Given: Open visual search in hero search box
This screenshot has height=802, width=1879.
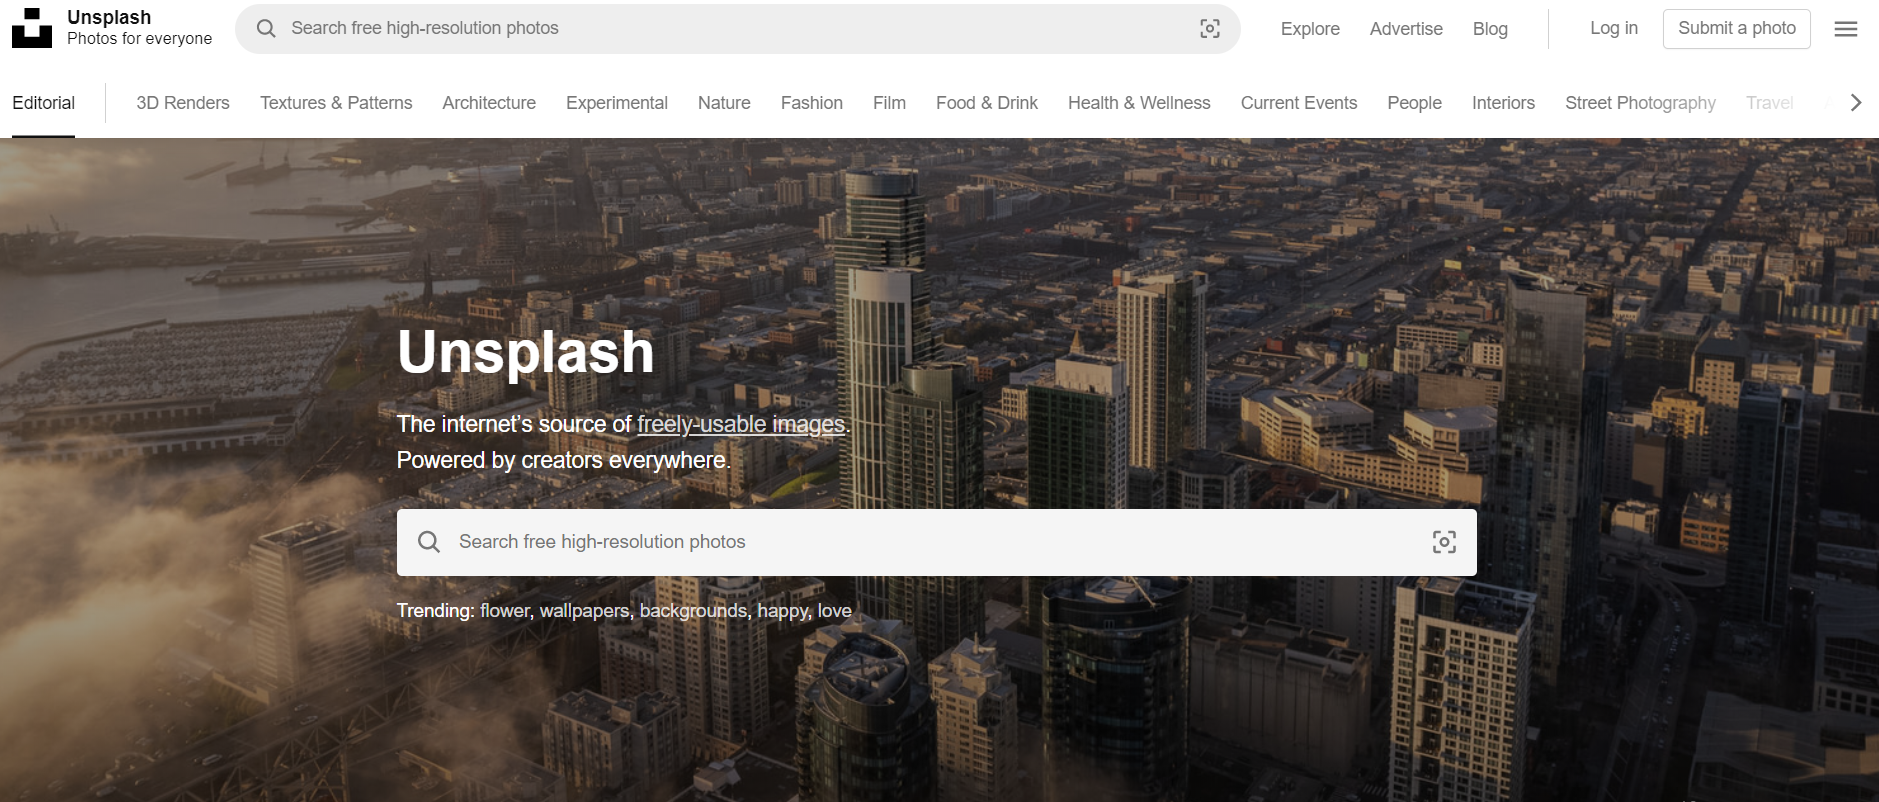Looking at the screenshot, I should (x=1444, y=542).
